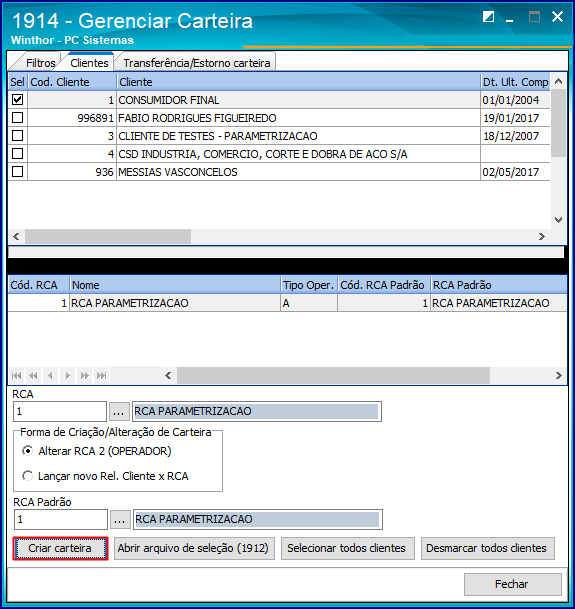Select the MESSIAS VASCONCELOS name cell

tap(298, 172)
